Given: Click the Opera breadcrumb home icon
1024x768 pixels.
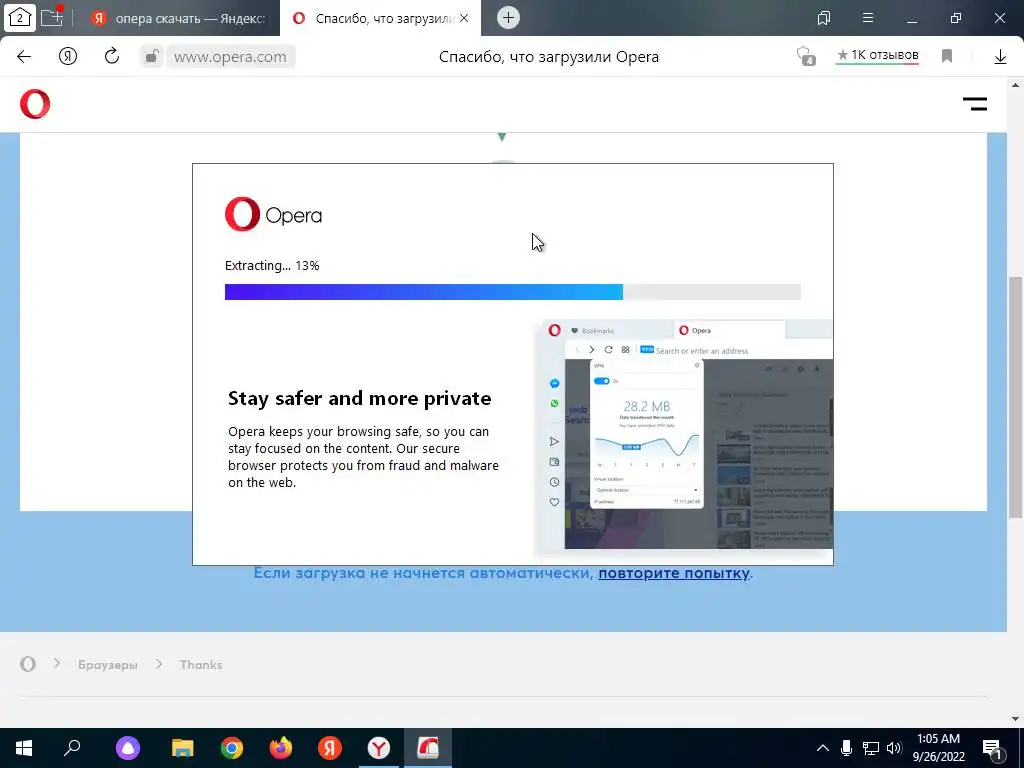Looking at the screenshot, I should [x=27, y=664].
